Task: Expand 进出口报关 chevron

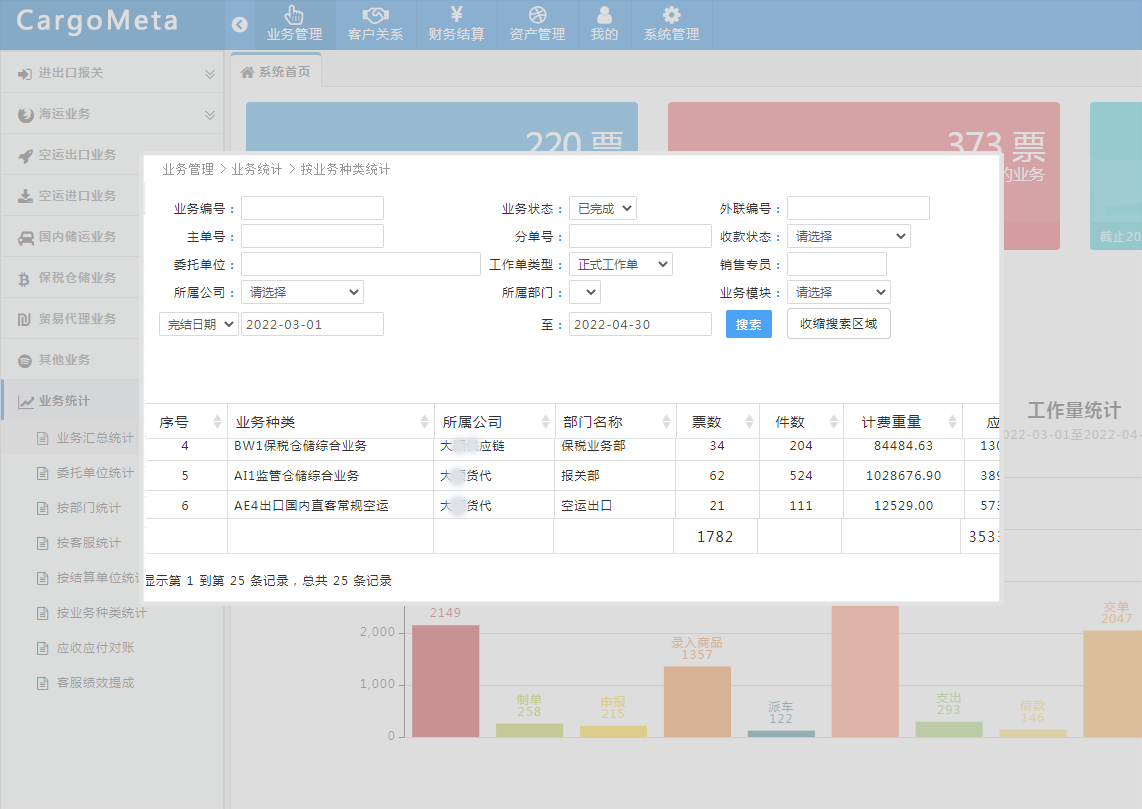Action: coord(210,74)
